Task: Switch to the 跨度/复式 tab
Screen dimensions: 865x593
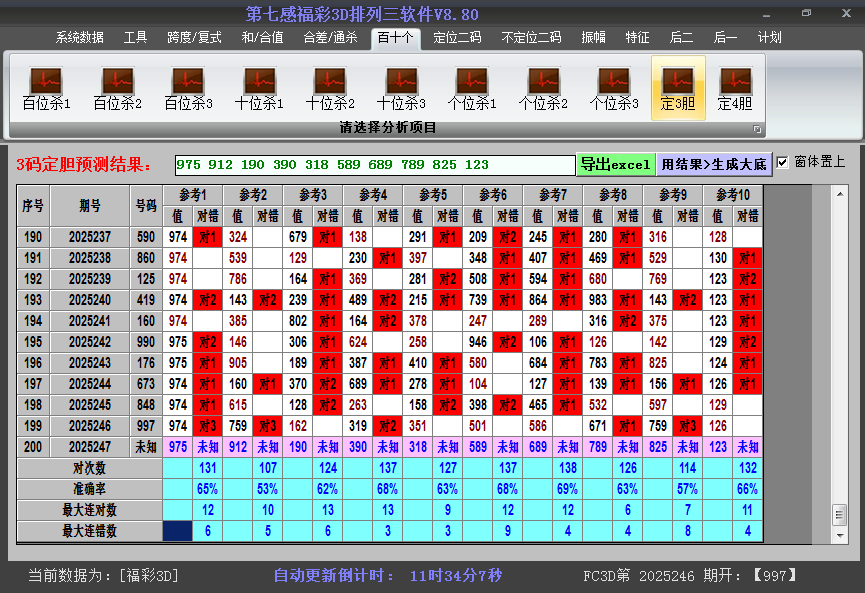Action: [194, 38]
